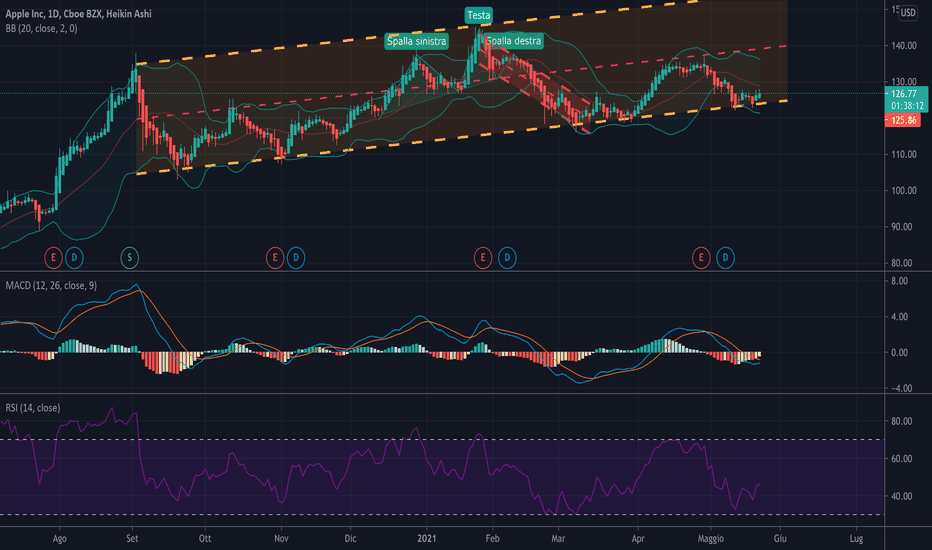The image size is (932, 550).
Task: Click the 40.00 value on RSI axis
Action: point(902,496)
